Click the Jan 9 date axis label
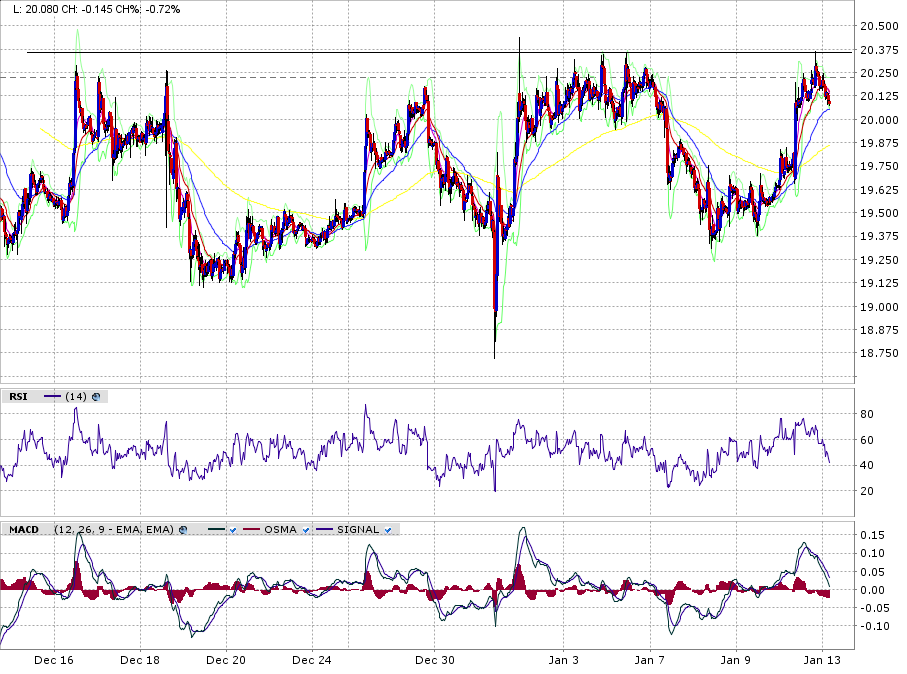 point(736,660)
